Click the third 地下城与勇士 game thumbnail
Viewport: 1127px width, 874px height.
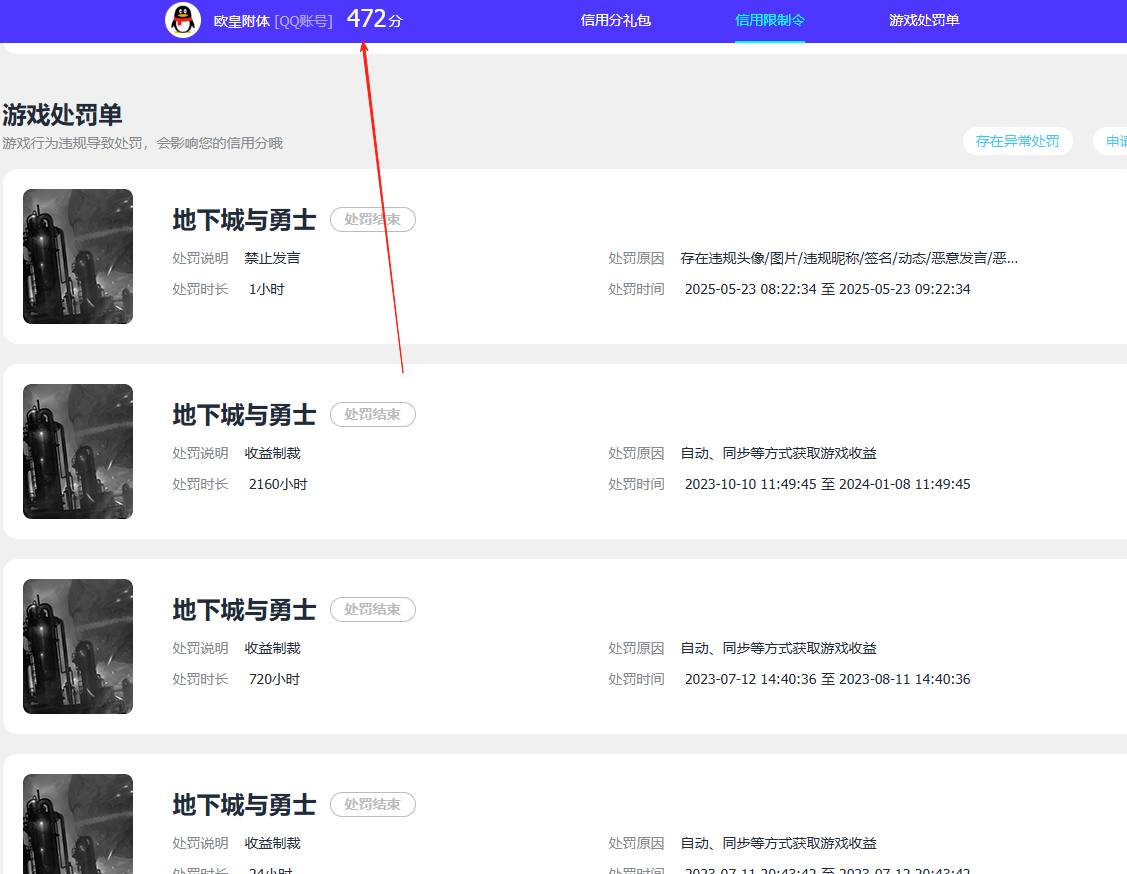click(77, 646)
